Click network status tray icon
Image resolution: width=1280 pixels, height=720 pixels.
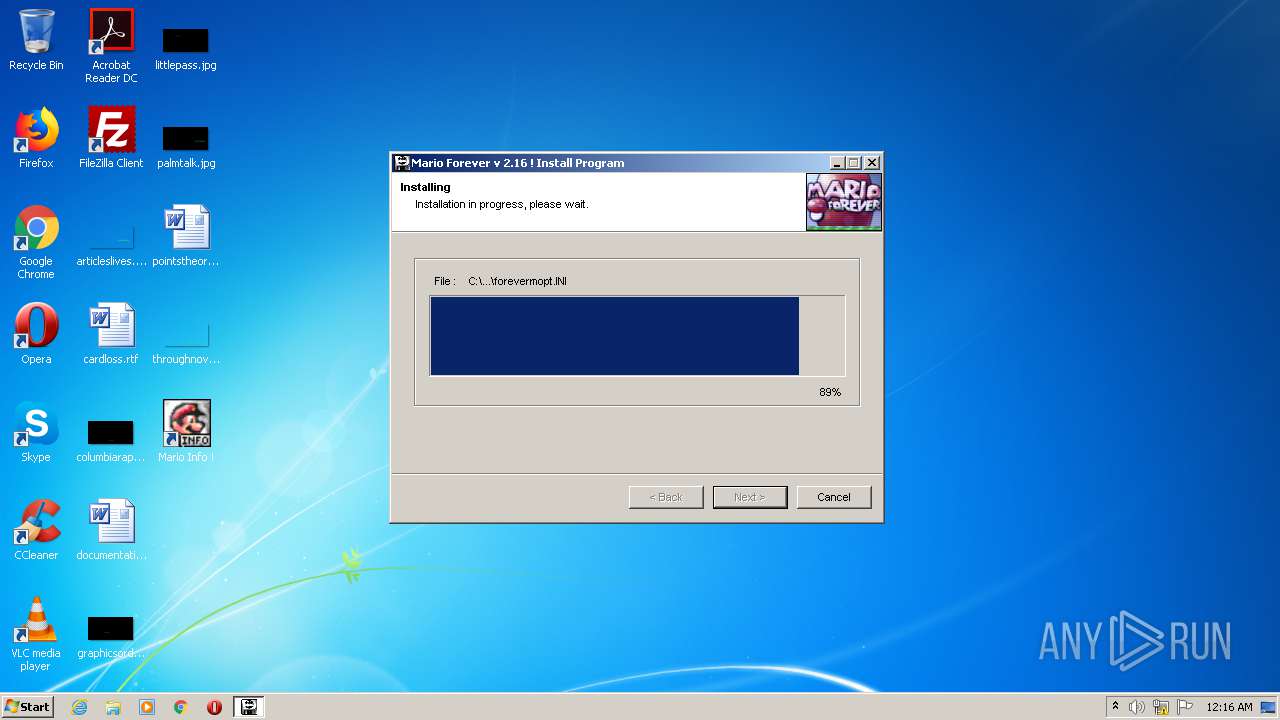coord(1161,707)
